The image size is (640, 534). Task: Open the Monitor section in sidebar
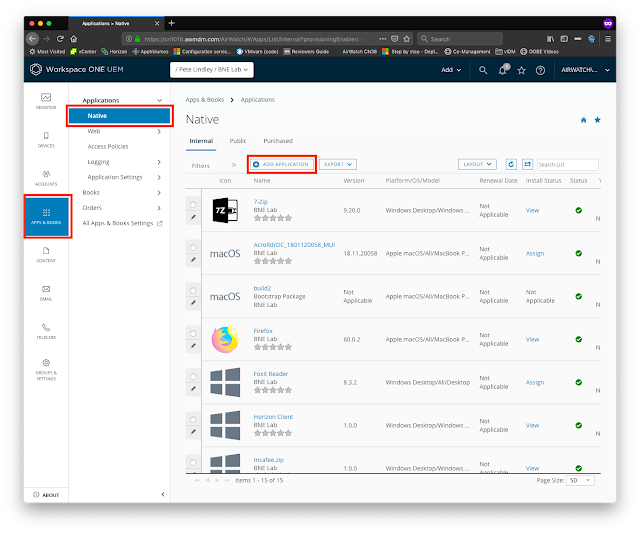click(46, 101)
